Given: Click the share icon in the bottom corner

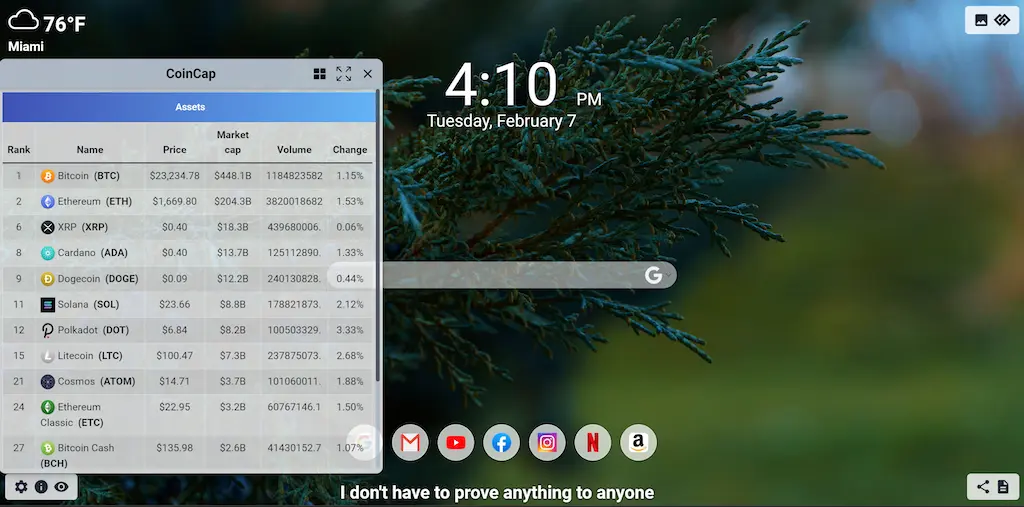Looking at the screenshot, I should [983, 487].
